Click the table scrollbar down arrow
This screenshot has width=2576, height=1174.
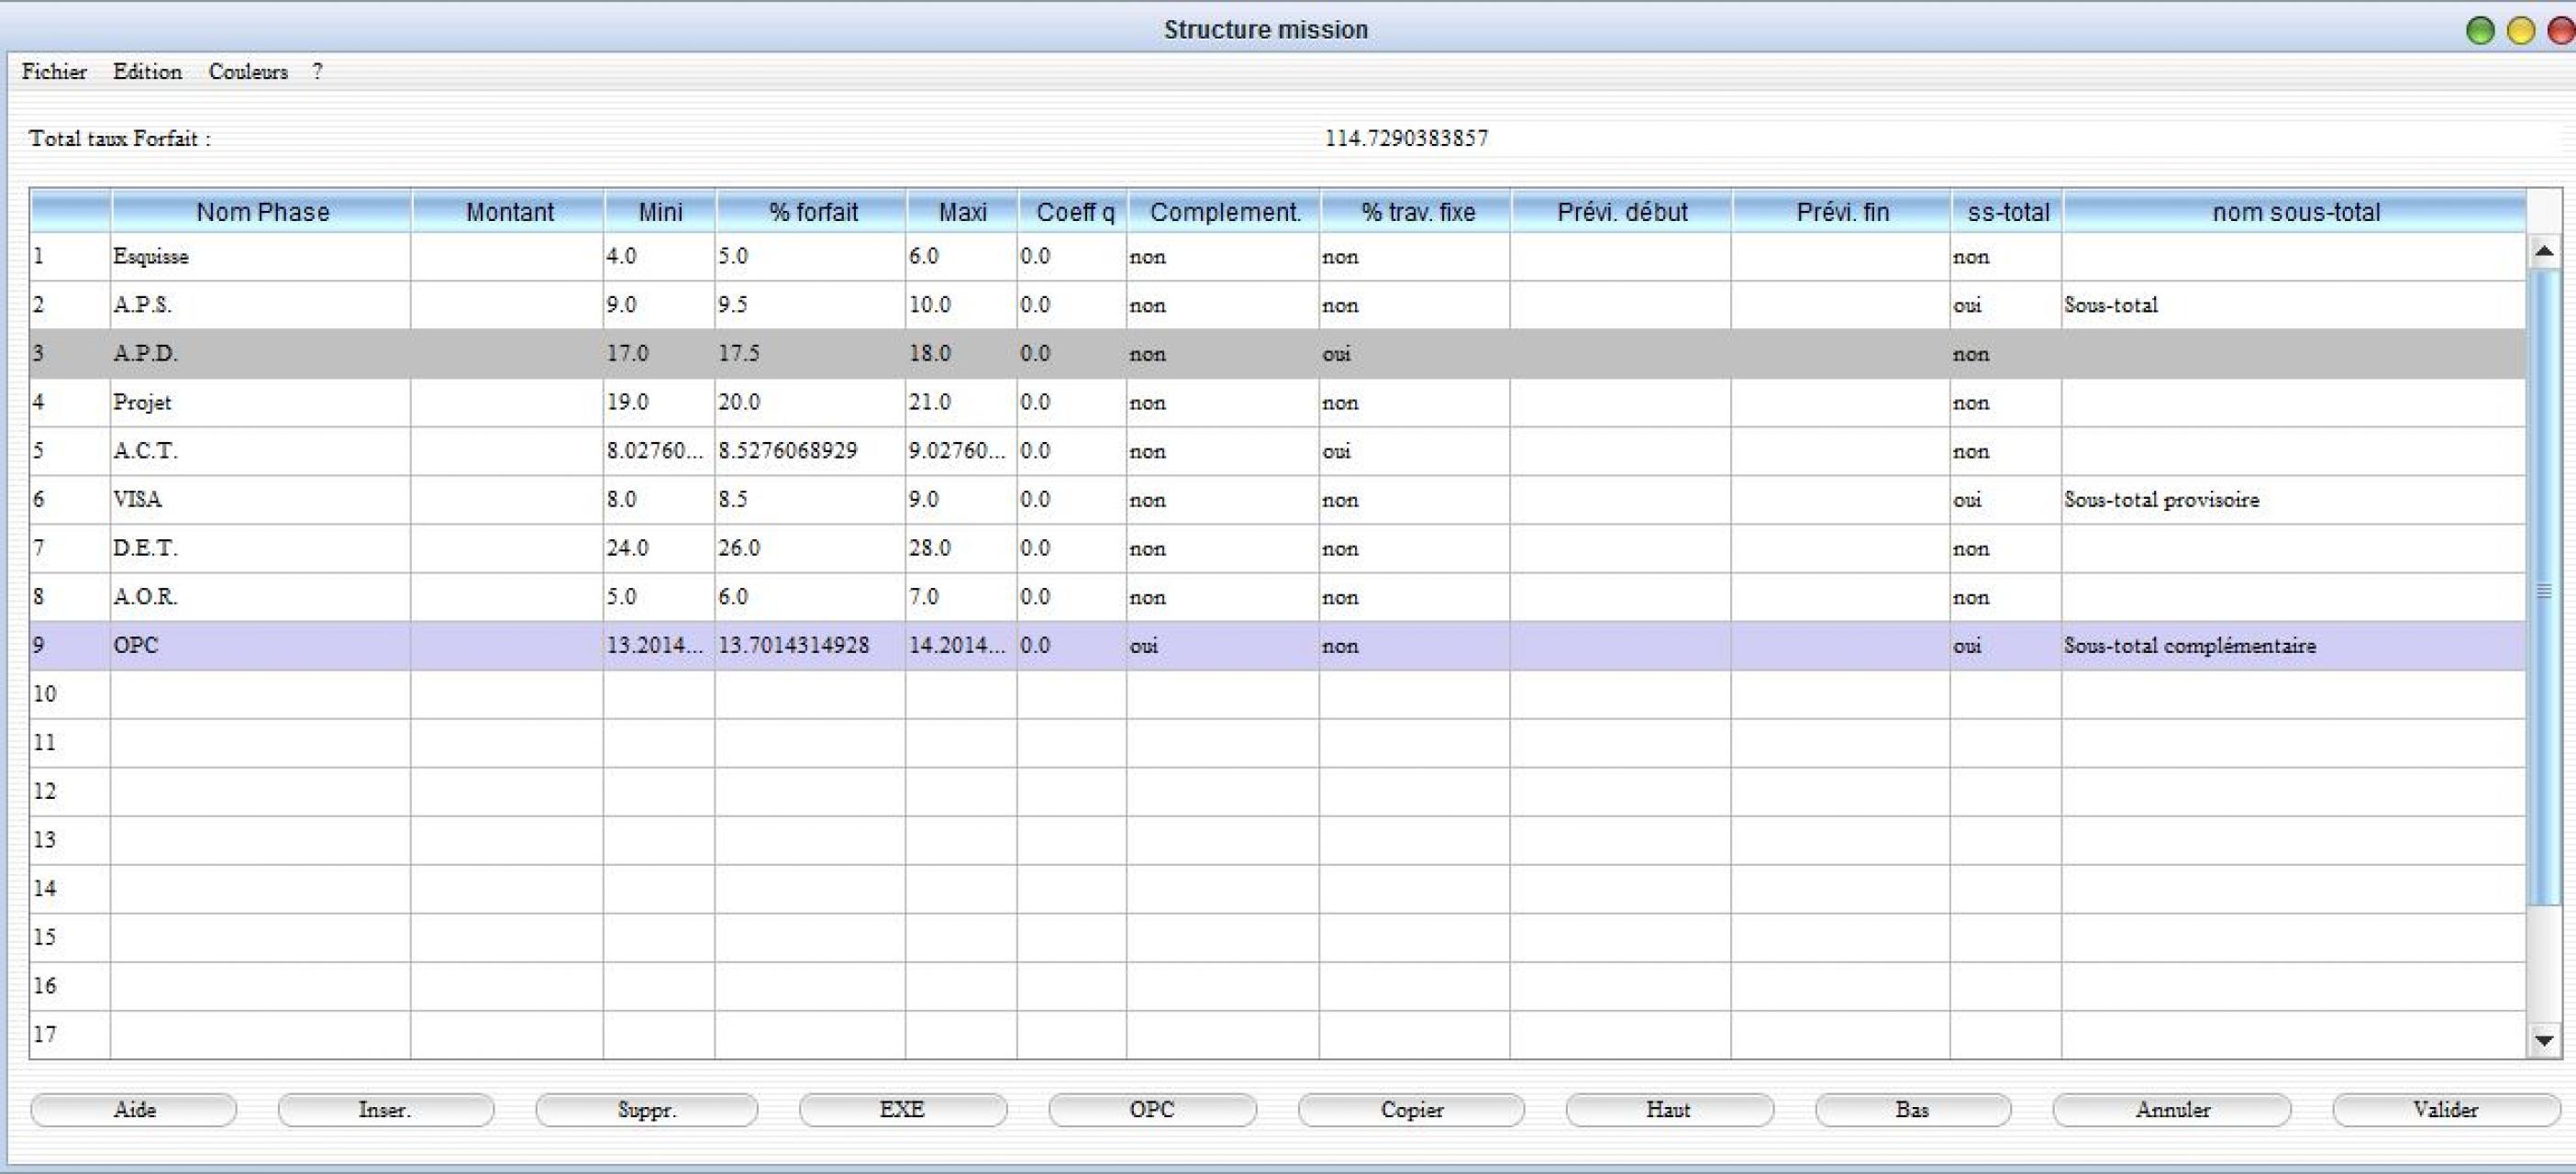[x=2544, y=1041]
